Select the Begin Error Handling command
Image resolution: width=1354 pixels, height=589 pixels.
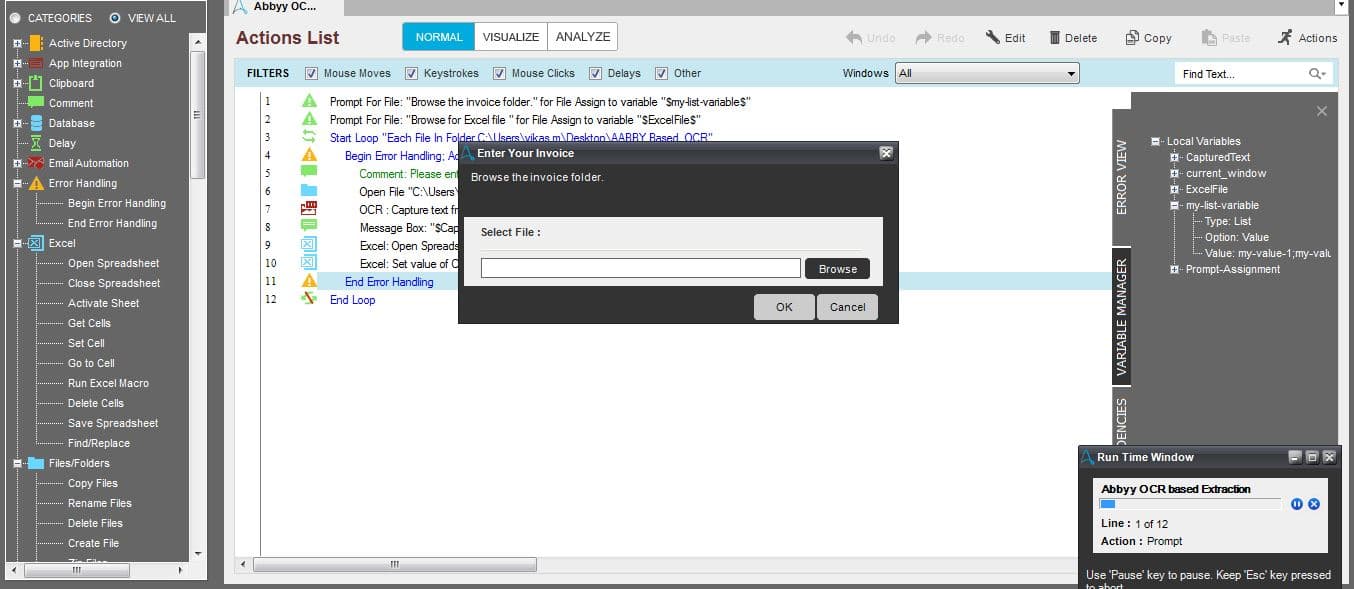pos(117,203)
